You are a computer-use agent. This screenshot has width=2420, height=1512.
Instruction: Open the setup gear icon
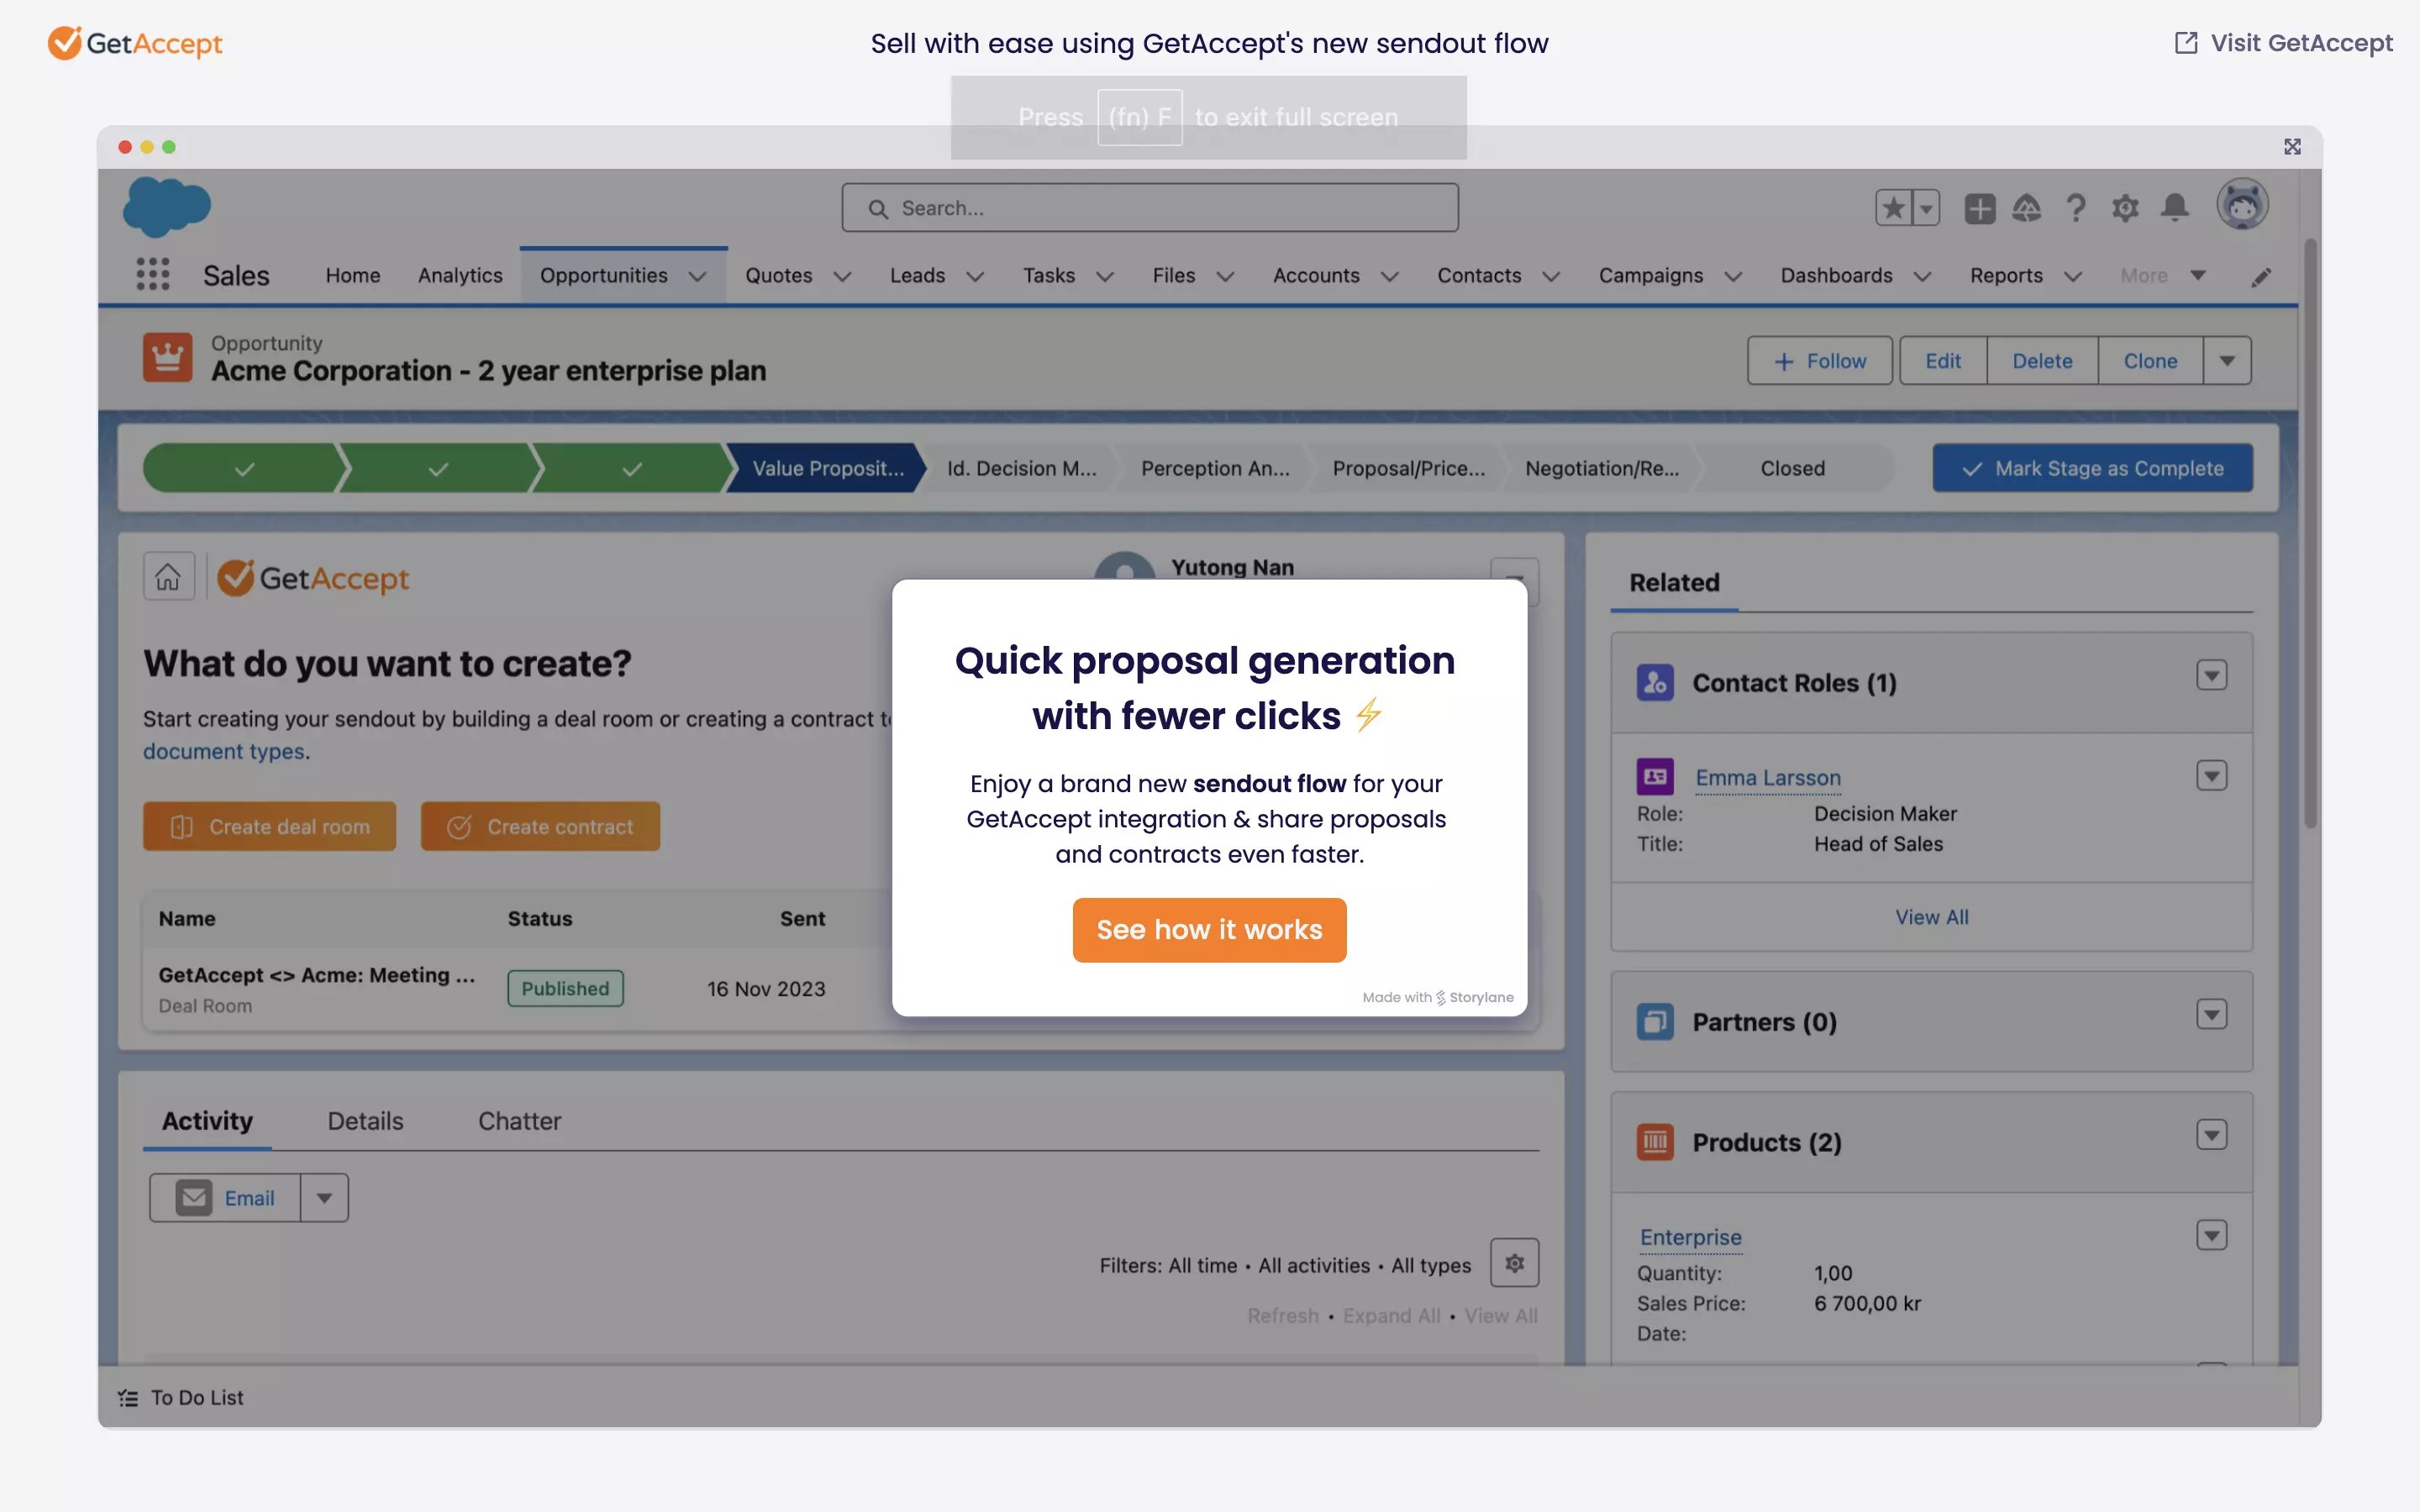2125,208
